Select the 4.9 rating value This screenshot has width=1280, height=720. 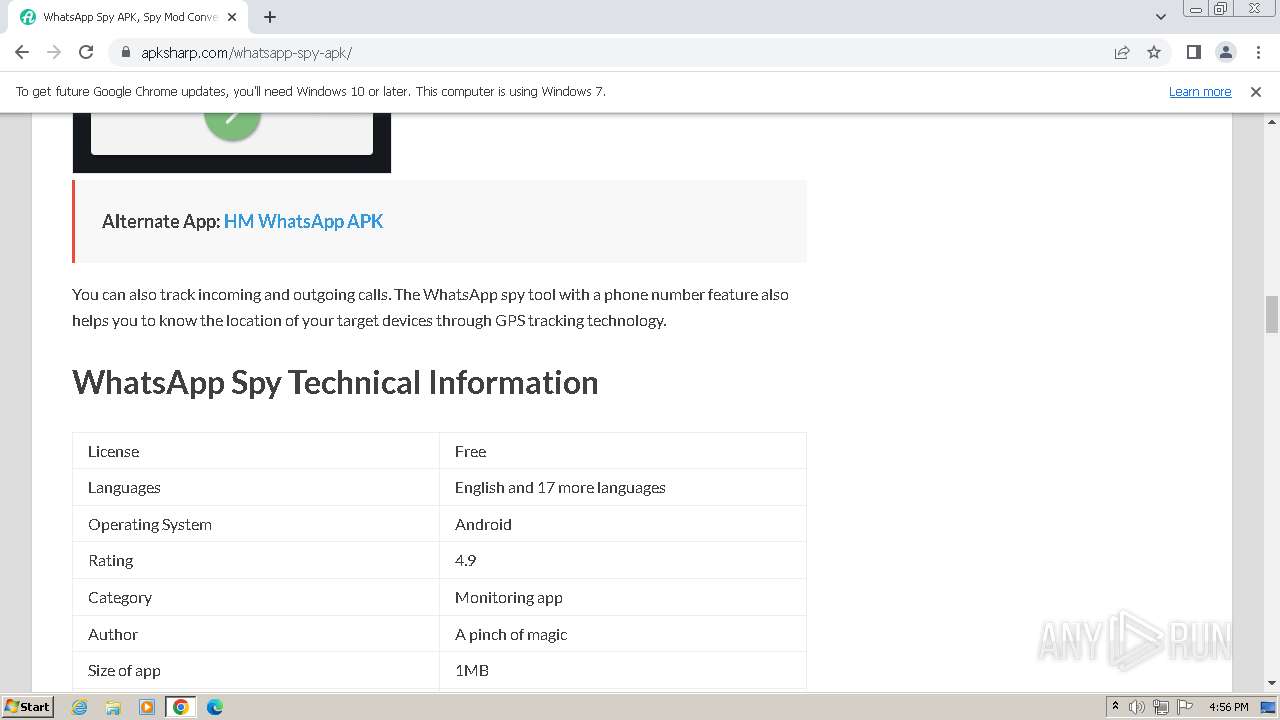coord(623,560)
